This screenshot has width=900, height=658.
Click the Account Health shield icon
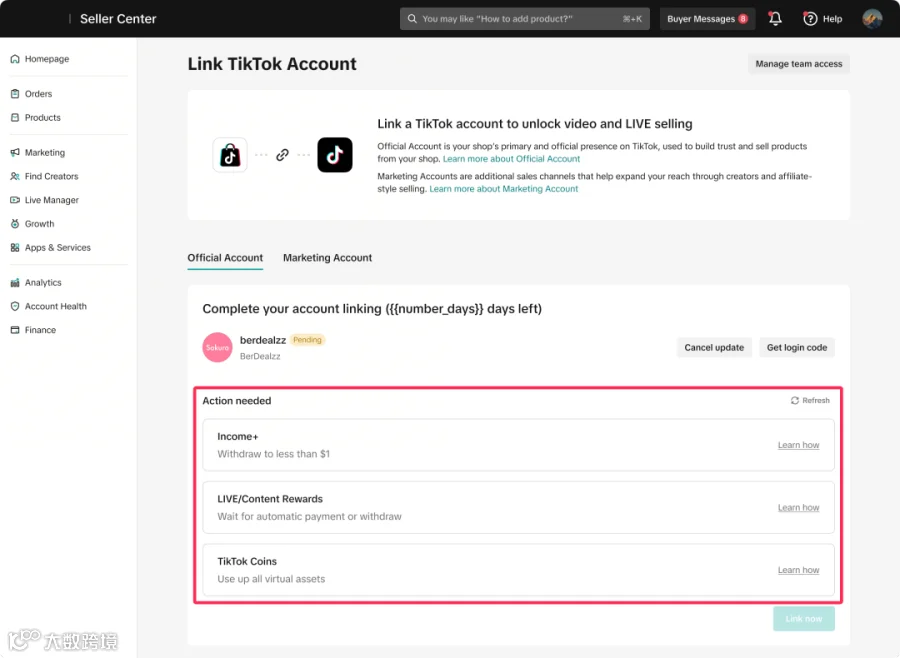[x=15, y=306]
